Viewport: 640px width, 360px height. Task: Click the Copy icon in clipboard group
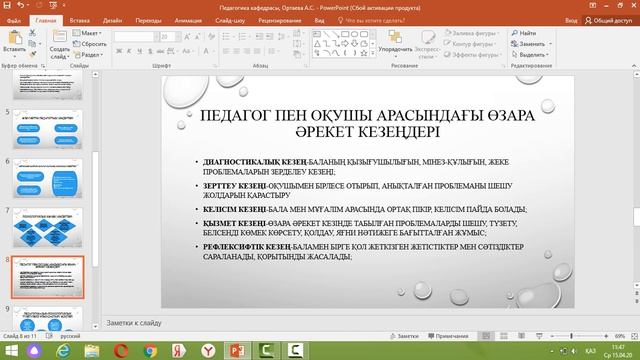coord(32,44)
